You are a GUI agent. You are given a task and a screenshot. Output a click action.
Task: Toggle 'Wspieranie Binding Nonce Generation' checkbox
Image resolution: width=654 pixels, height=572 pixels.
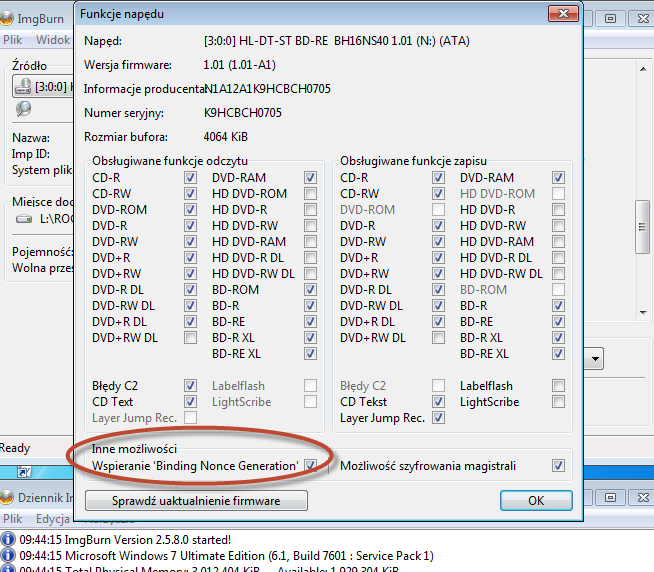pos(310,466)
